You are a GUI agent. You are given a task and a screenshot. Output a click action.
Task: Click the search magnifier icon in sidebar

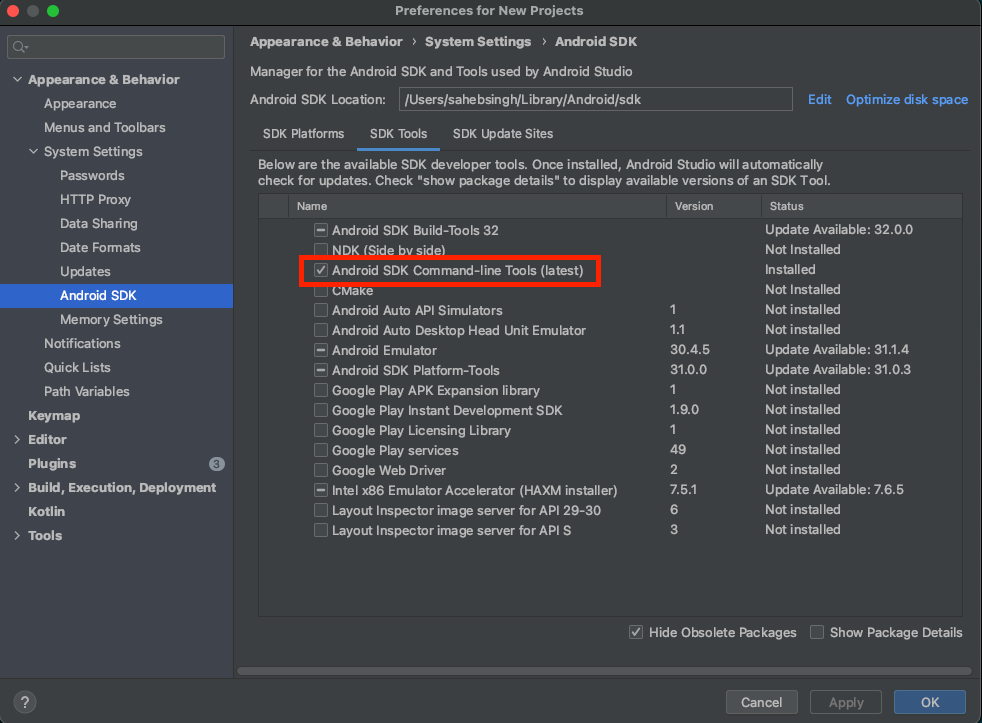[x=20, y=47]
